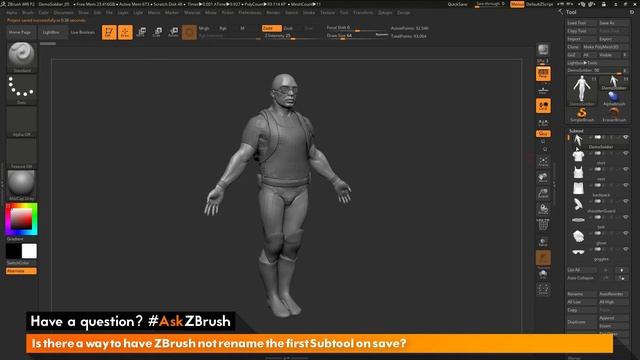Screen dimensions: 640x360
Task: Click Make PolyMesh3D button
Action: [605, 47]
